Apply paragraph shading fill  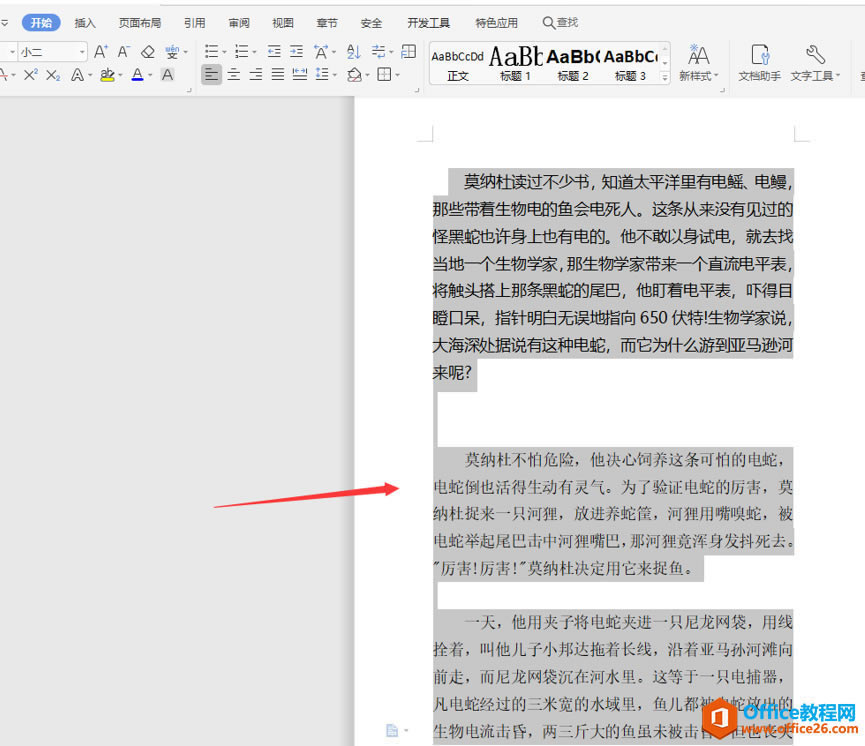click(x=354, y=74)
